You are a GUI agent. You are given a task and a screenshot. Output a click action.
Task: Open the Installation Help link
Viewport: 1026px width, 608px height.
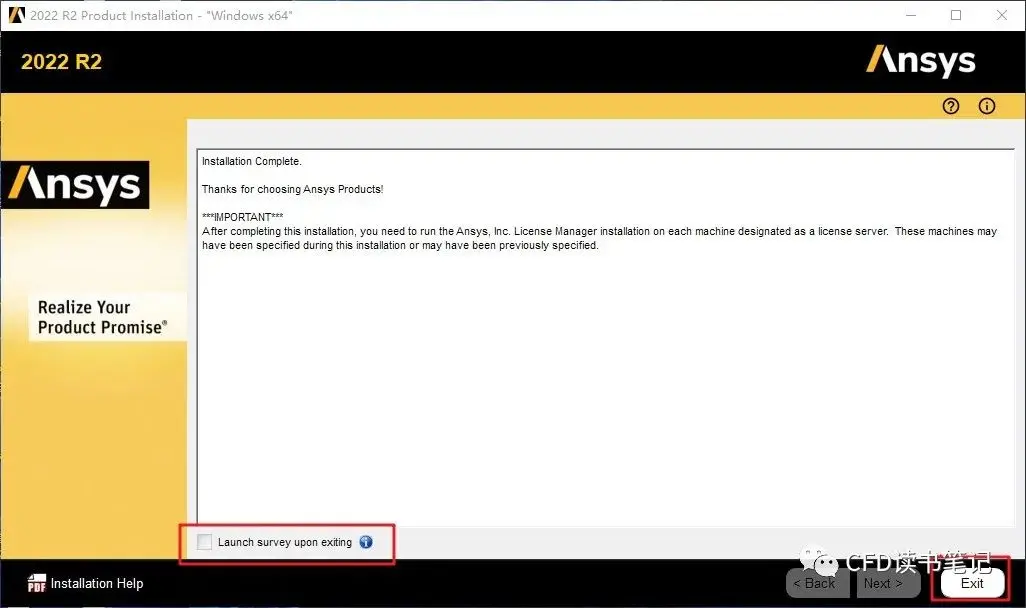(97, 583)
